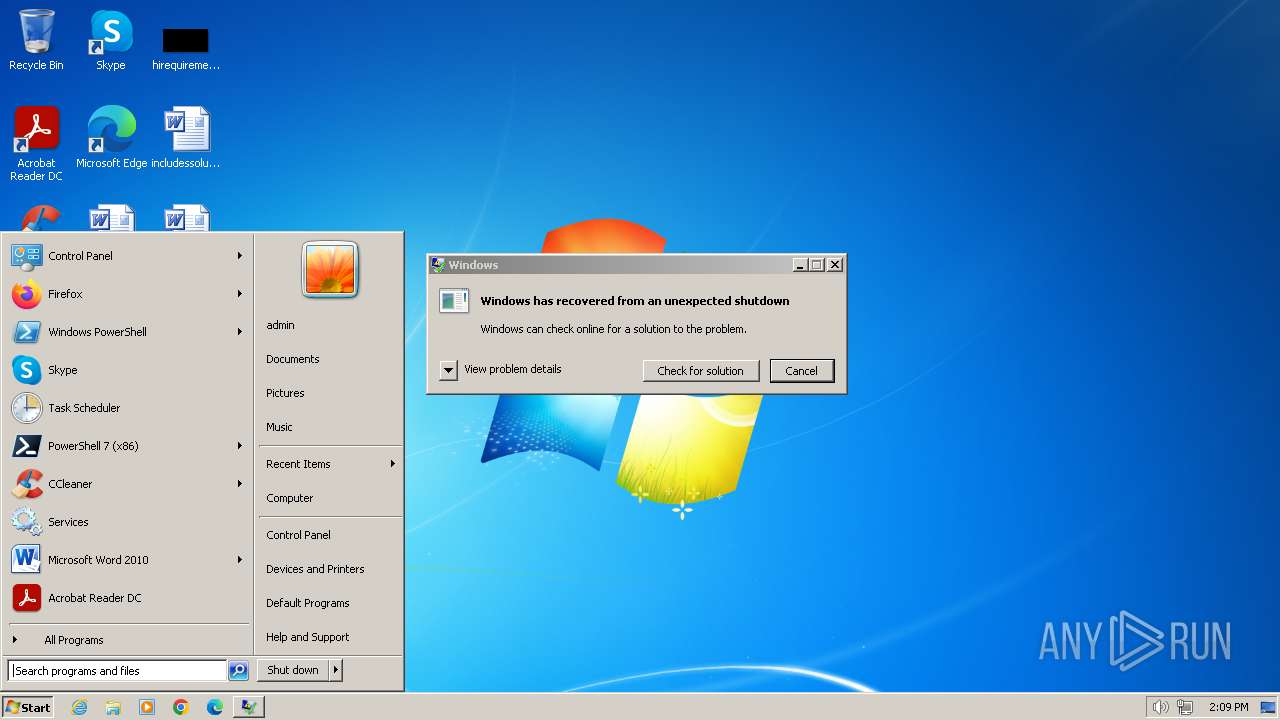Click the show desktop tray icon
The height and width of the screenshot is (720, 1280).
tap(1268, 707)
